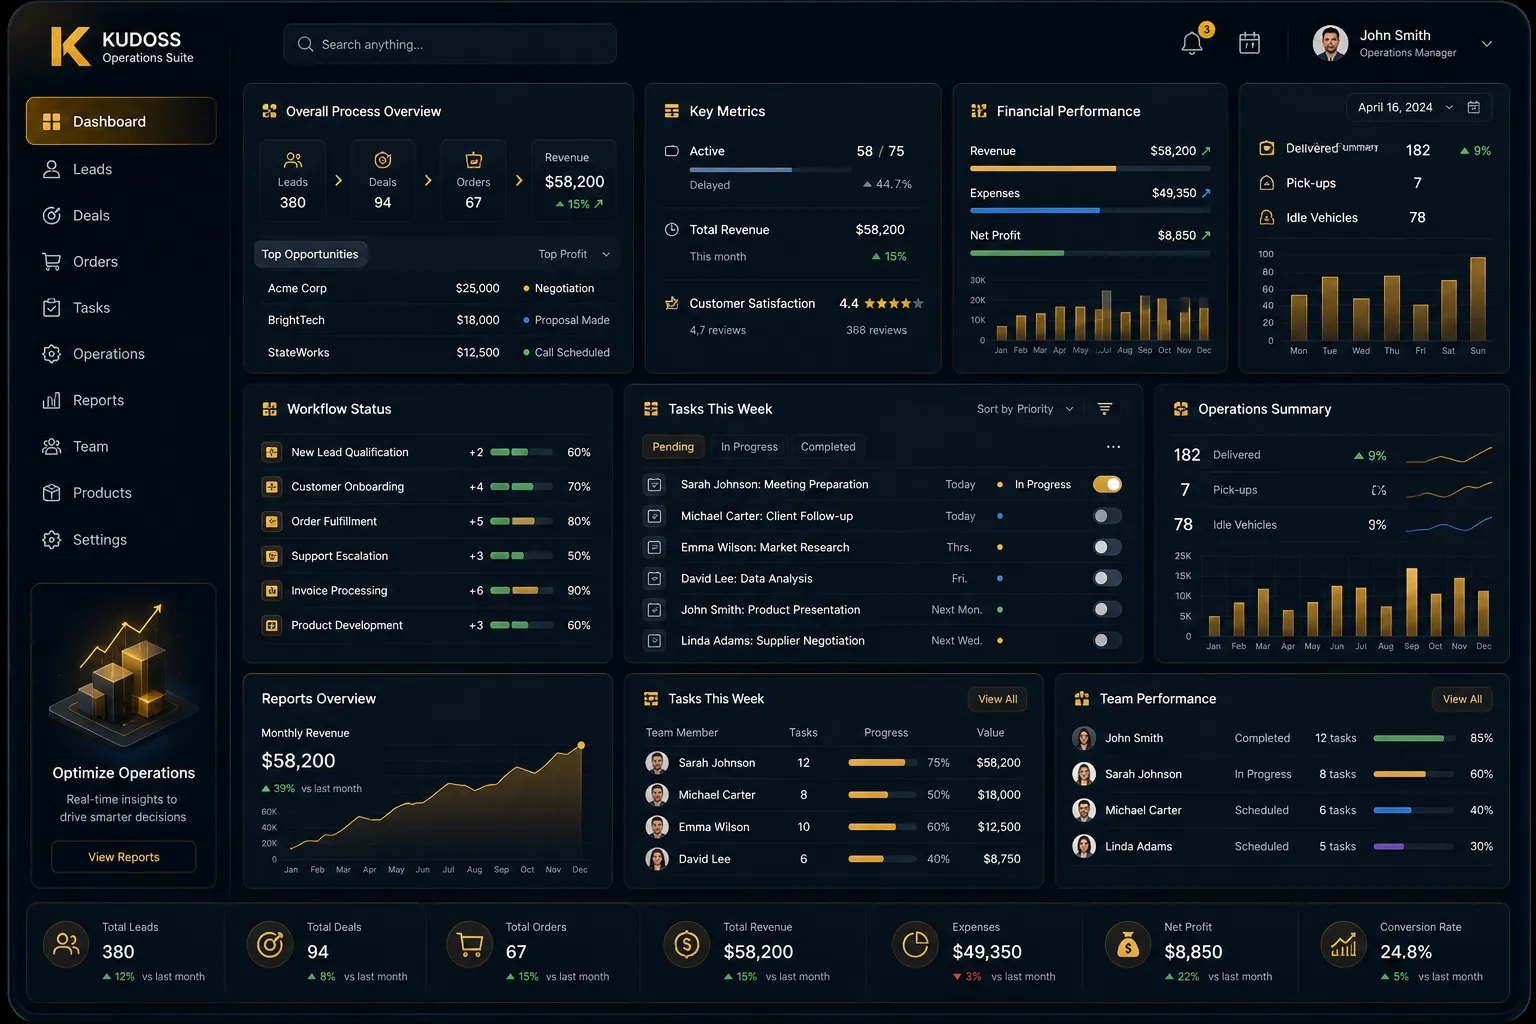The image size is (1536, 1024).
Task: Open the Sort by Priority dropdown
Action: (1025, 409)
